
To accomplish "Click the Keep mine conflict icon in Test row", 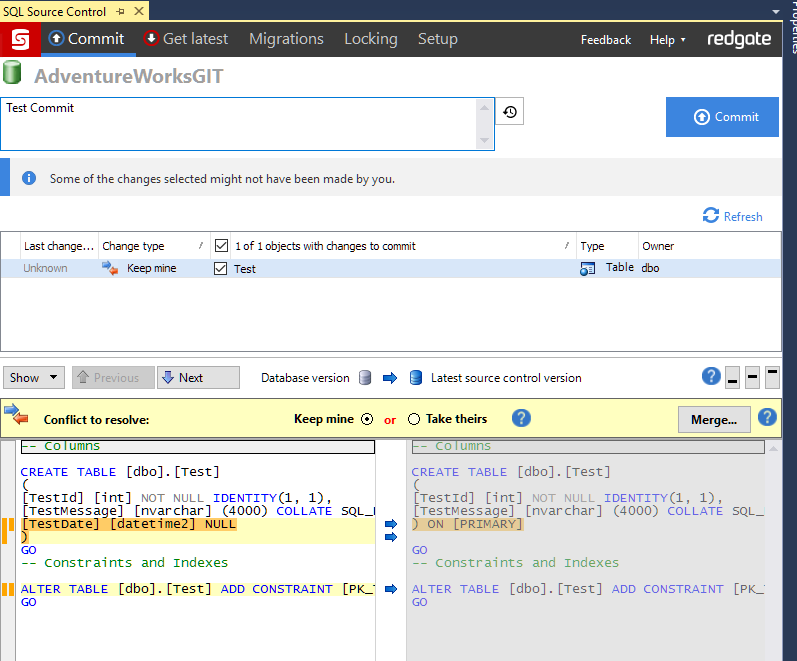I will point(110,268).
